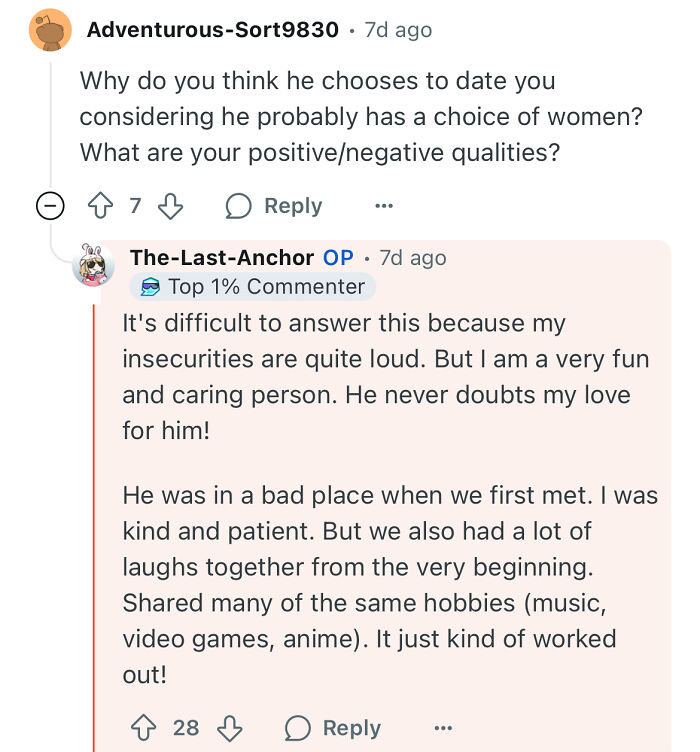The height and width of the screenshot is (752, 700).
Task: Click the blue OP label
Action: (x=338, y=258)
